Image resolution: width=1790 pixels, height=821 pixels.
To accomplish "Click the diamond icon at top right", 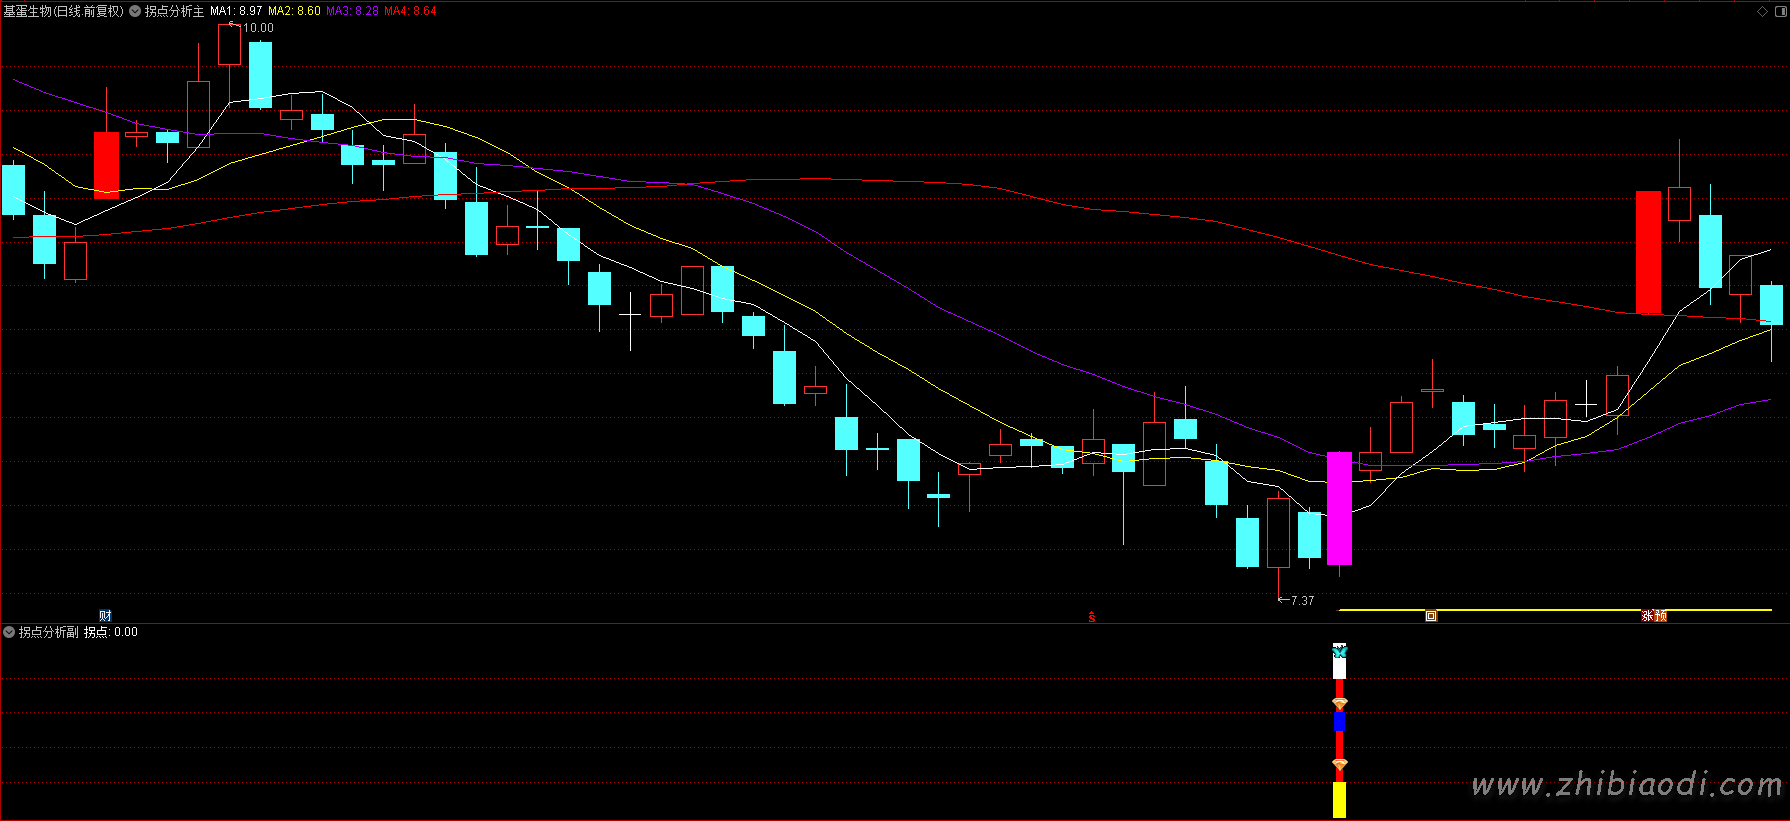I will click(1762, 11).
